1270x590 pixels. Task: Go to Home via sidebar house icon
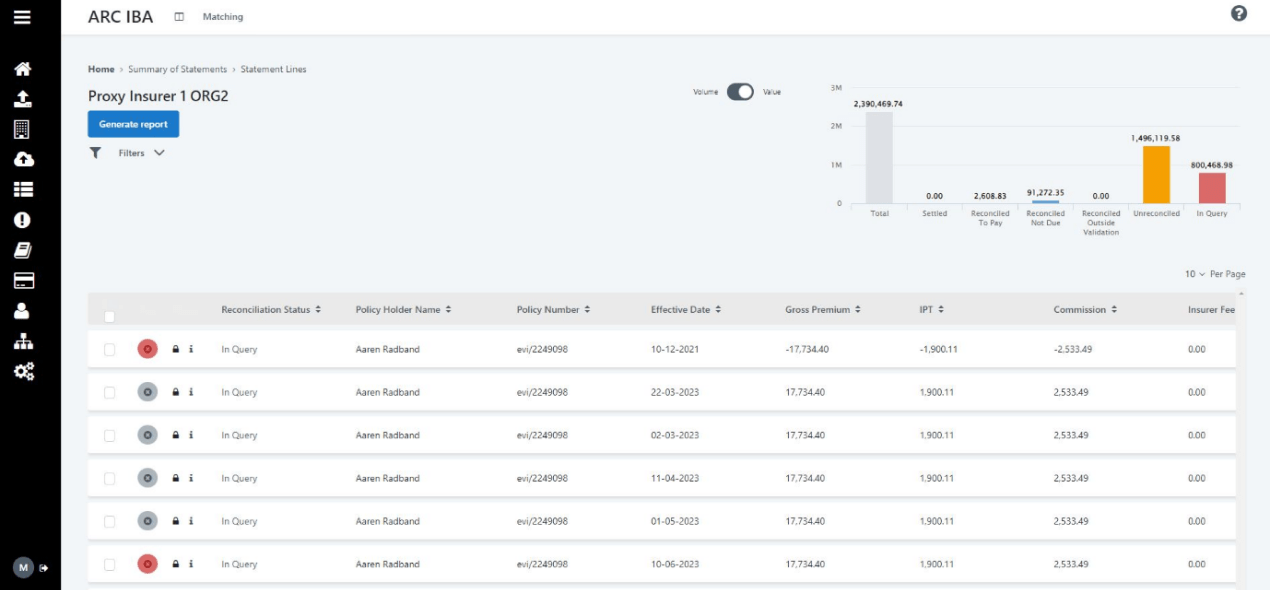point(22,69)
